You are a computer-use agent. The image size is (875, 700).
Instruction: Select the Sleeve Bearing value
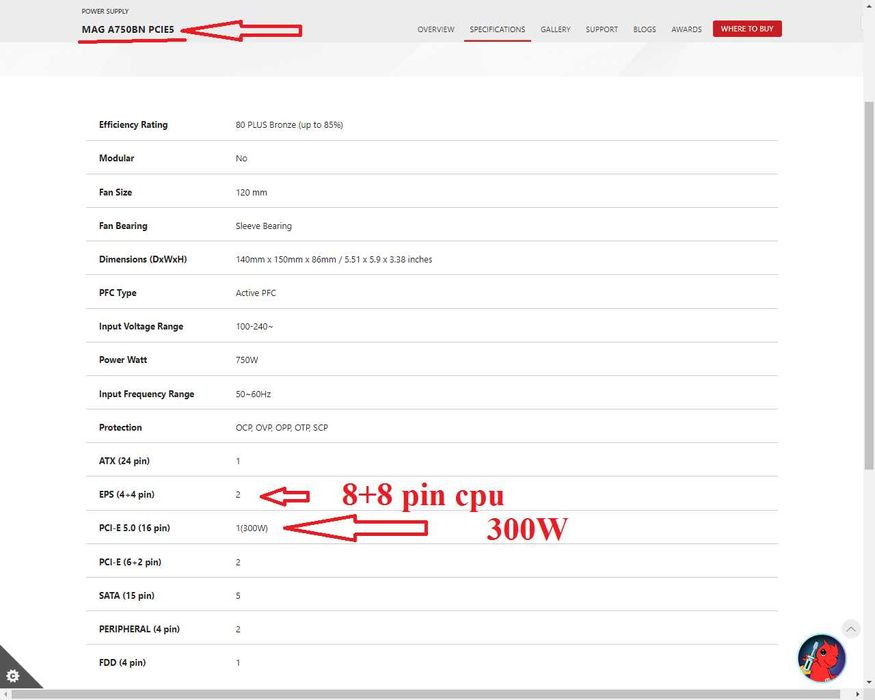click(263, 226)
